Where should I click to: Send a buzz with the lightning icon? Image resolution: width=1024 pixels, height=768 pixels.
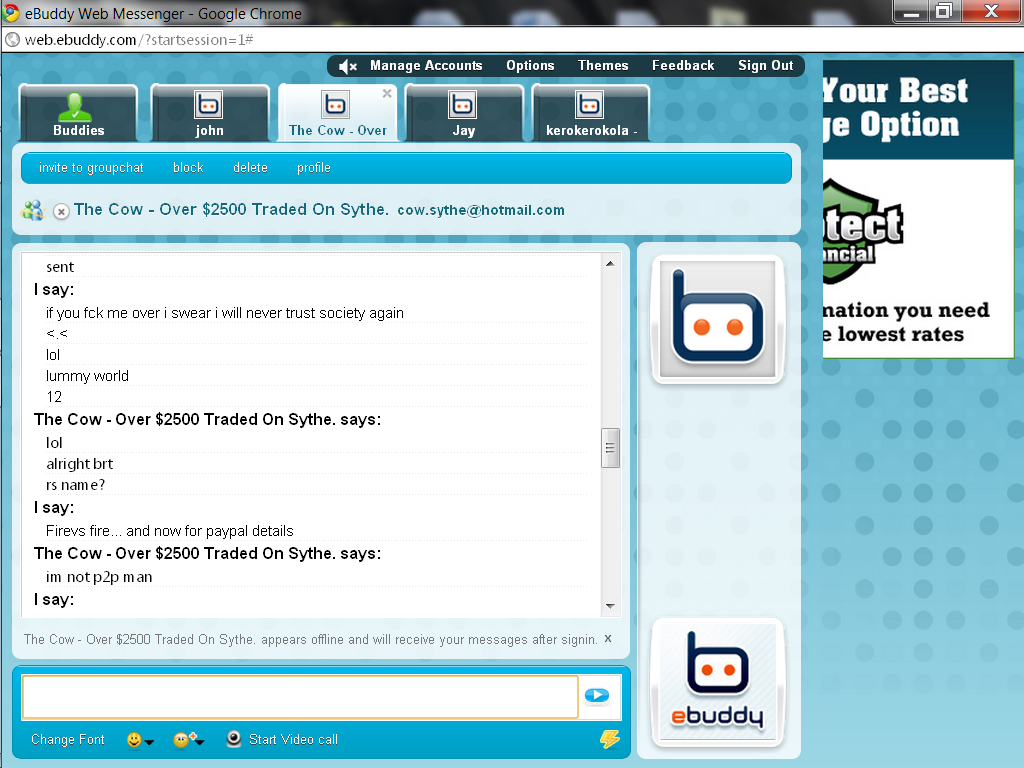coord(610,739)
